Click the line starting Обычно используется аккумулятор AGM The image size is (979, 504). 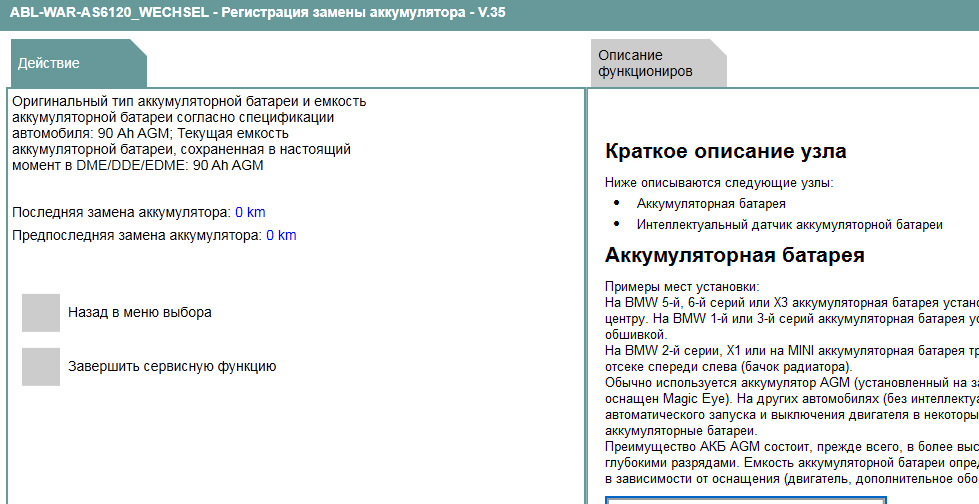(x=792, y=383)
